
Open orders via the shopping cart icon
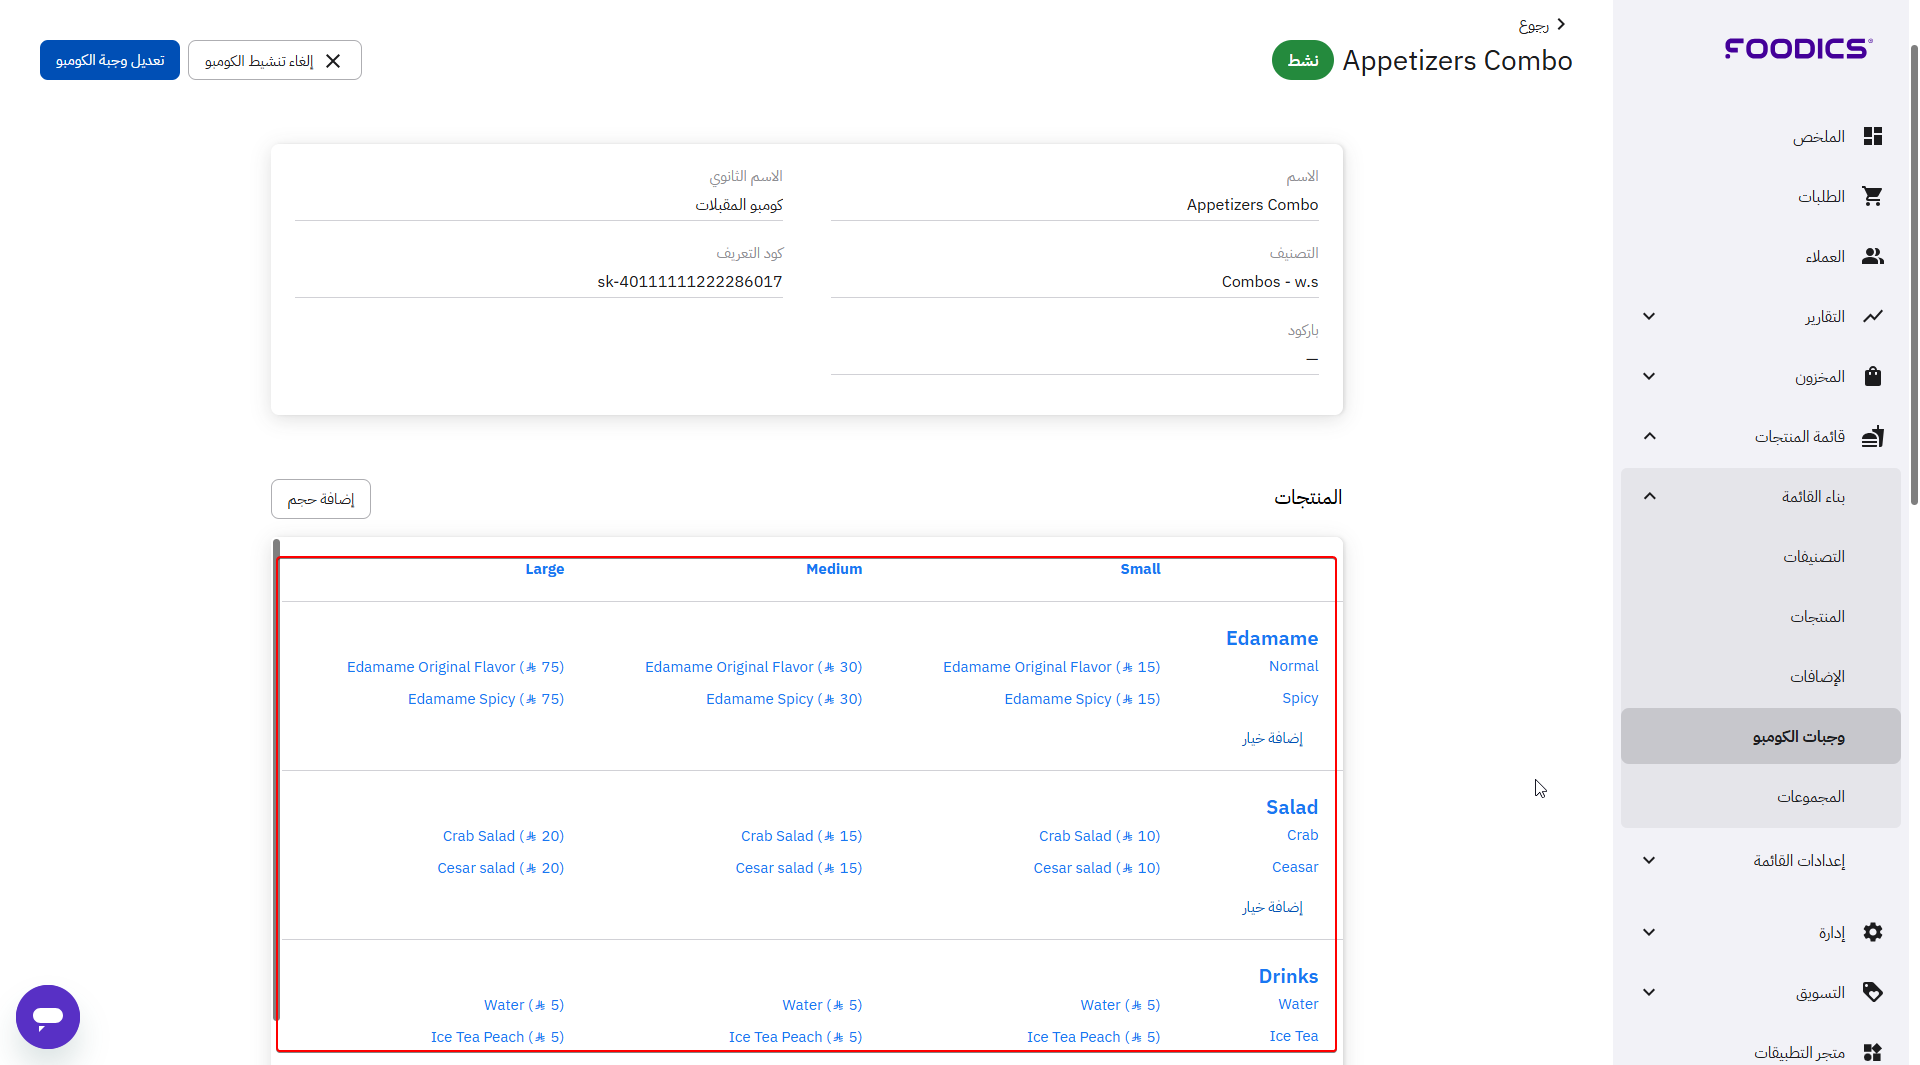coord(1872,197)
